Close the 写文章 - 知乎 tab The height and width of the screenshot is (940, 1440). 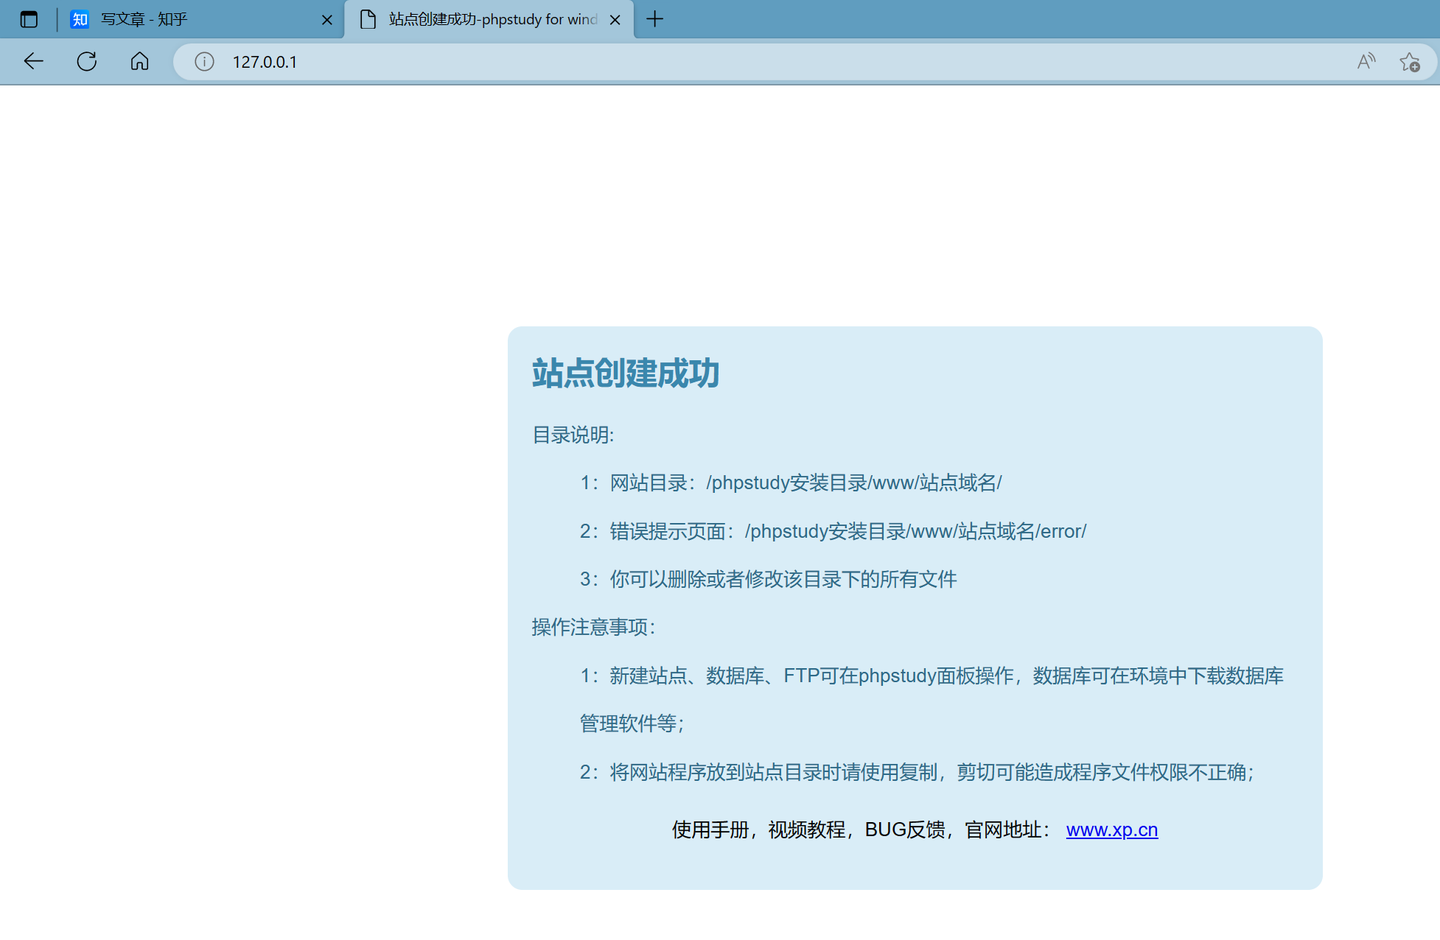tap(327, 19)
